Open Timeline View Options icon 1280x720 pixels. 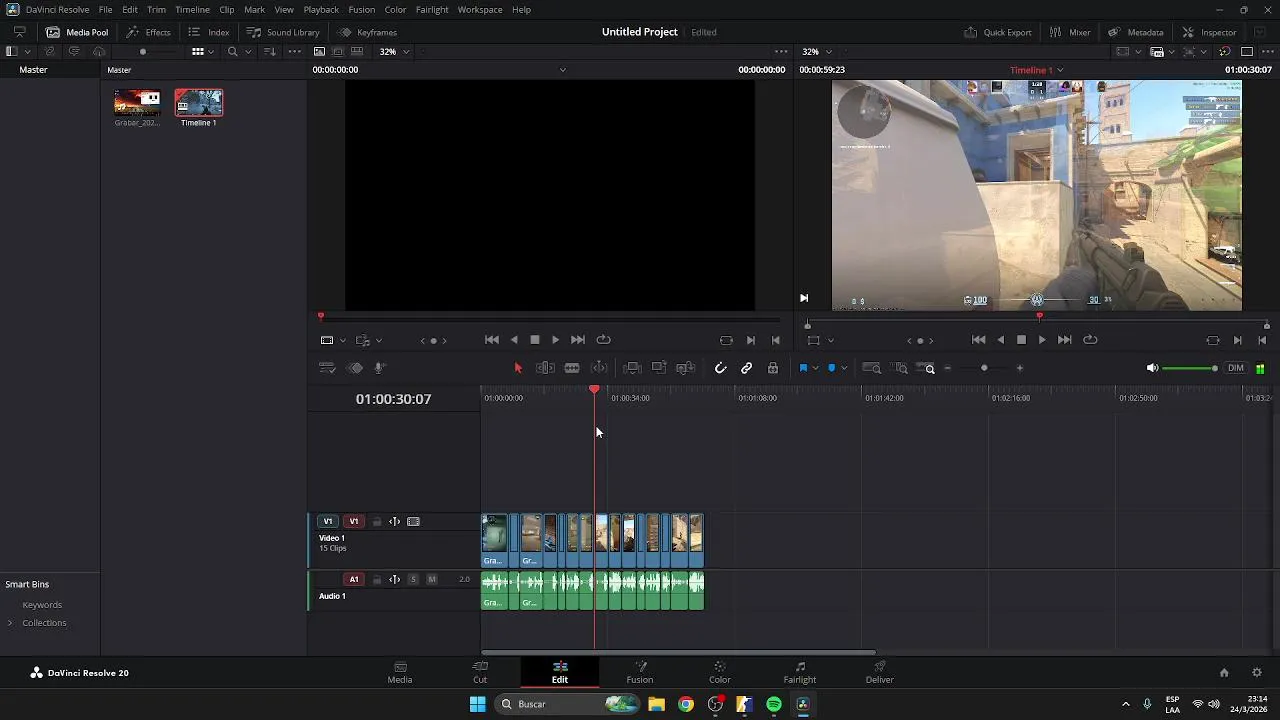(x=327, y=368)
